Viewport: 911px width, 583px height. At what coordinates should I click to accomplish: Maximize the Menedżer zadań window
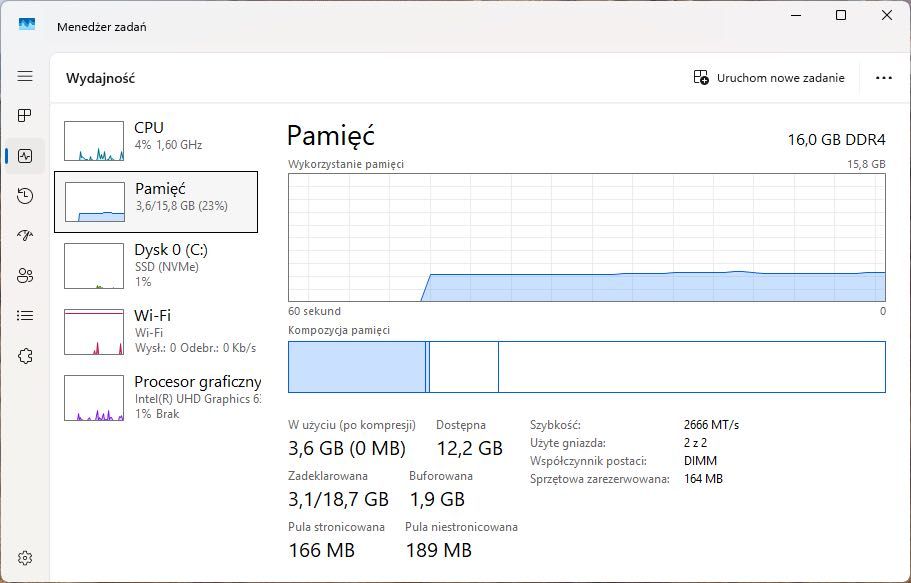841,15
